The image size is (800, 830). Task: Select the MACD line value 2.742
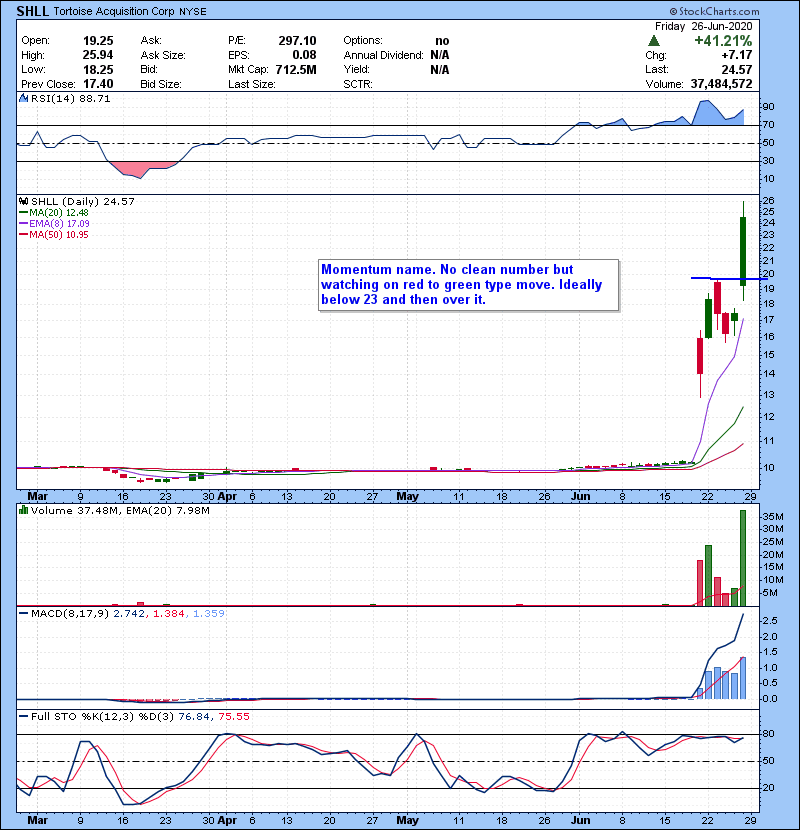(128, 614)
